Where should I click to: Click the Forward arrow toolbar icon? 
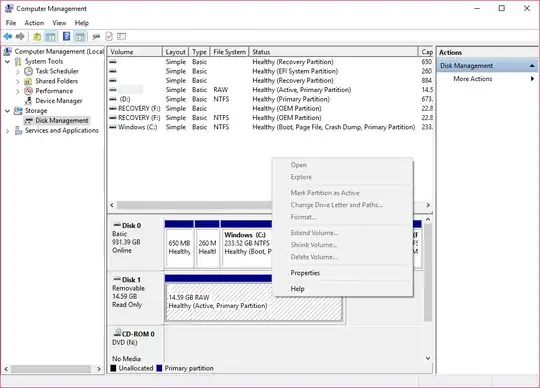pos(20,36)
